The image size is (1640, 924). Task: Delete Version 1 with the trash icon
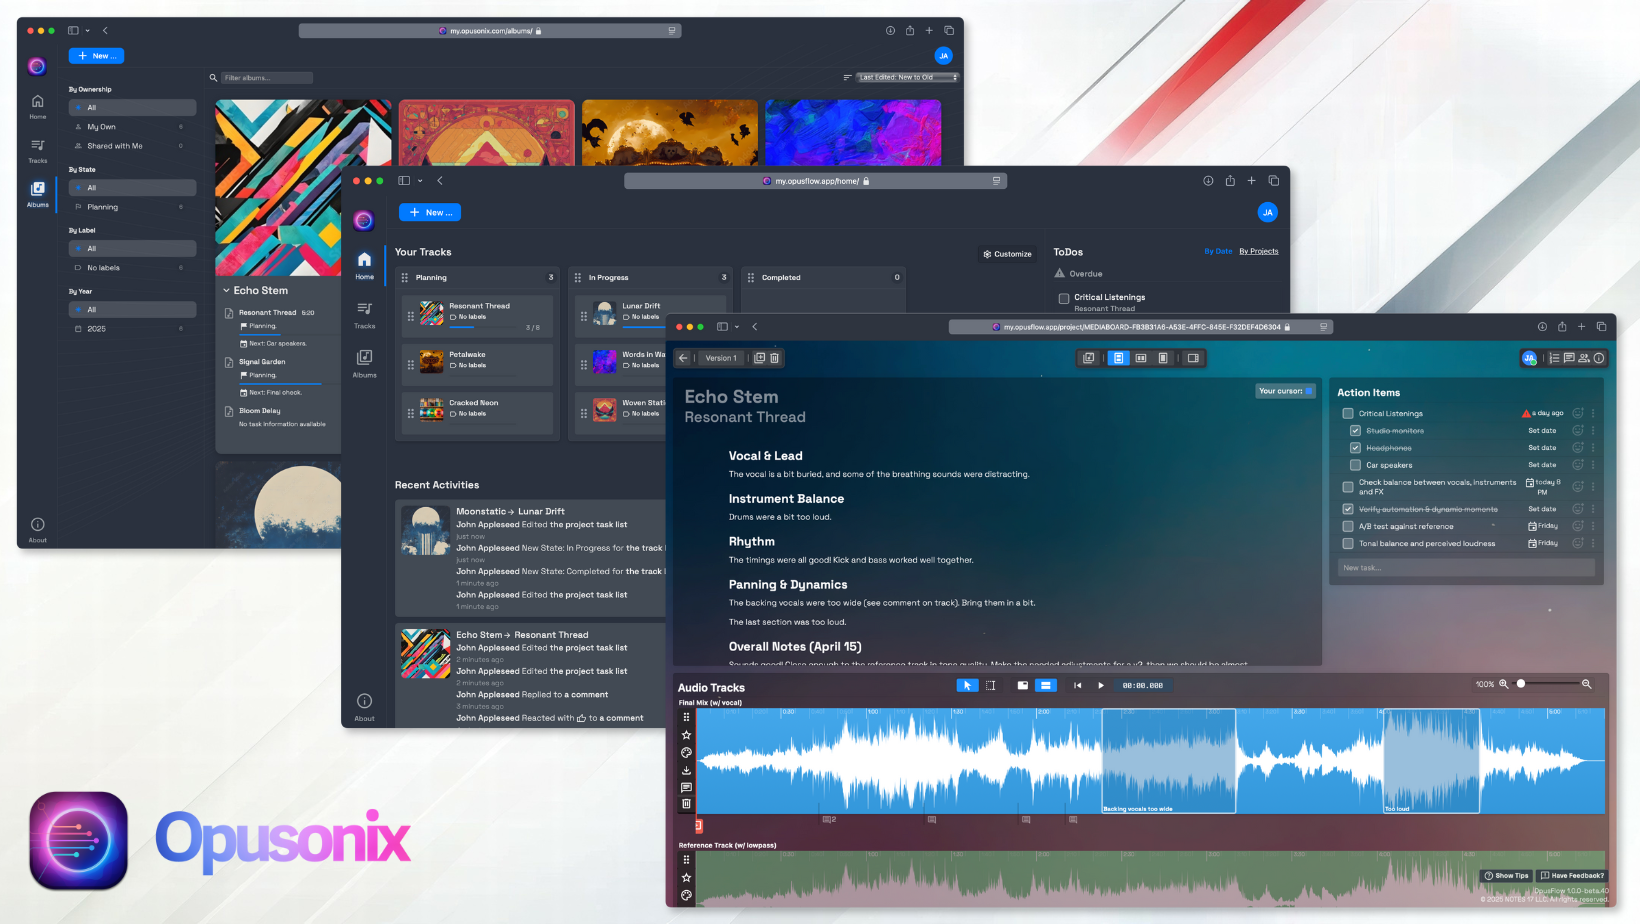tap(774, 358)
